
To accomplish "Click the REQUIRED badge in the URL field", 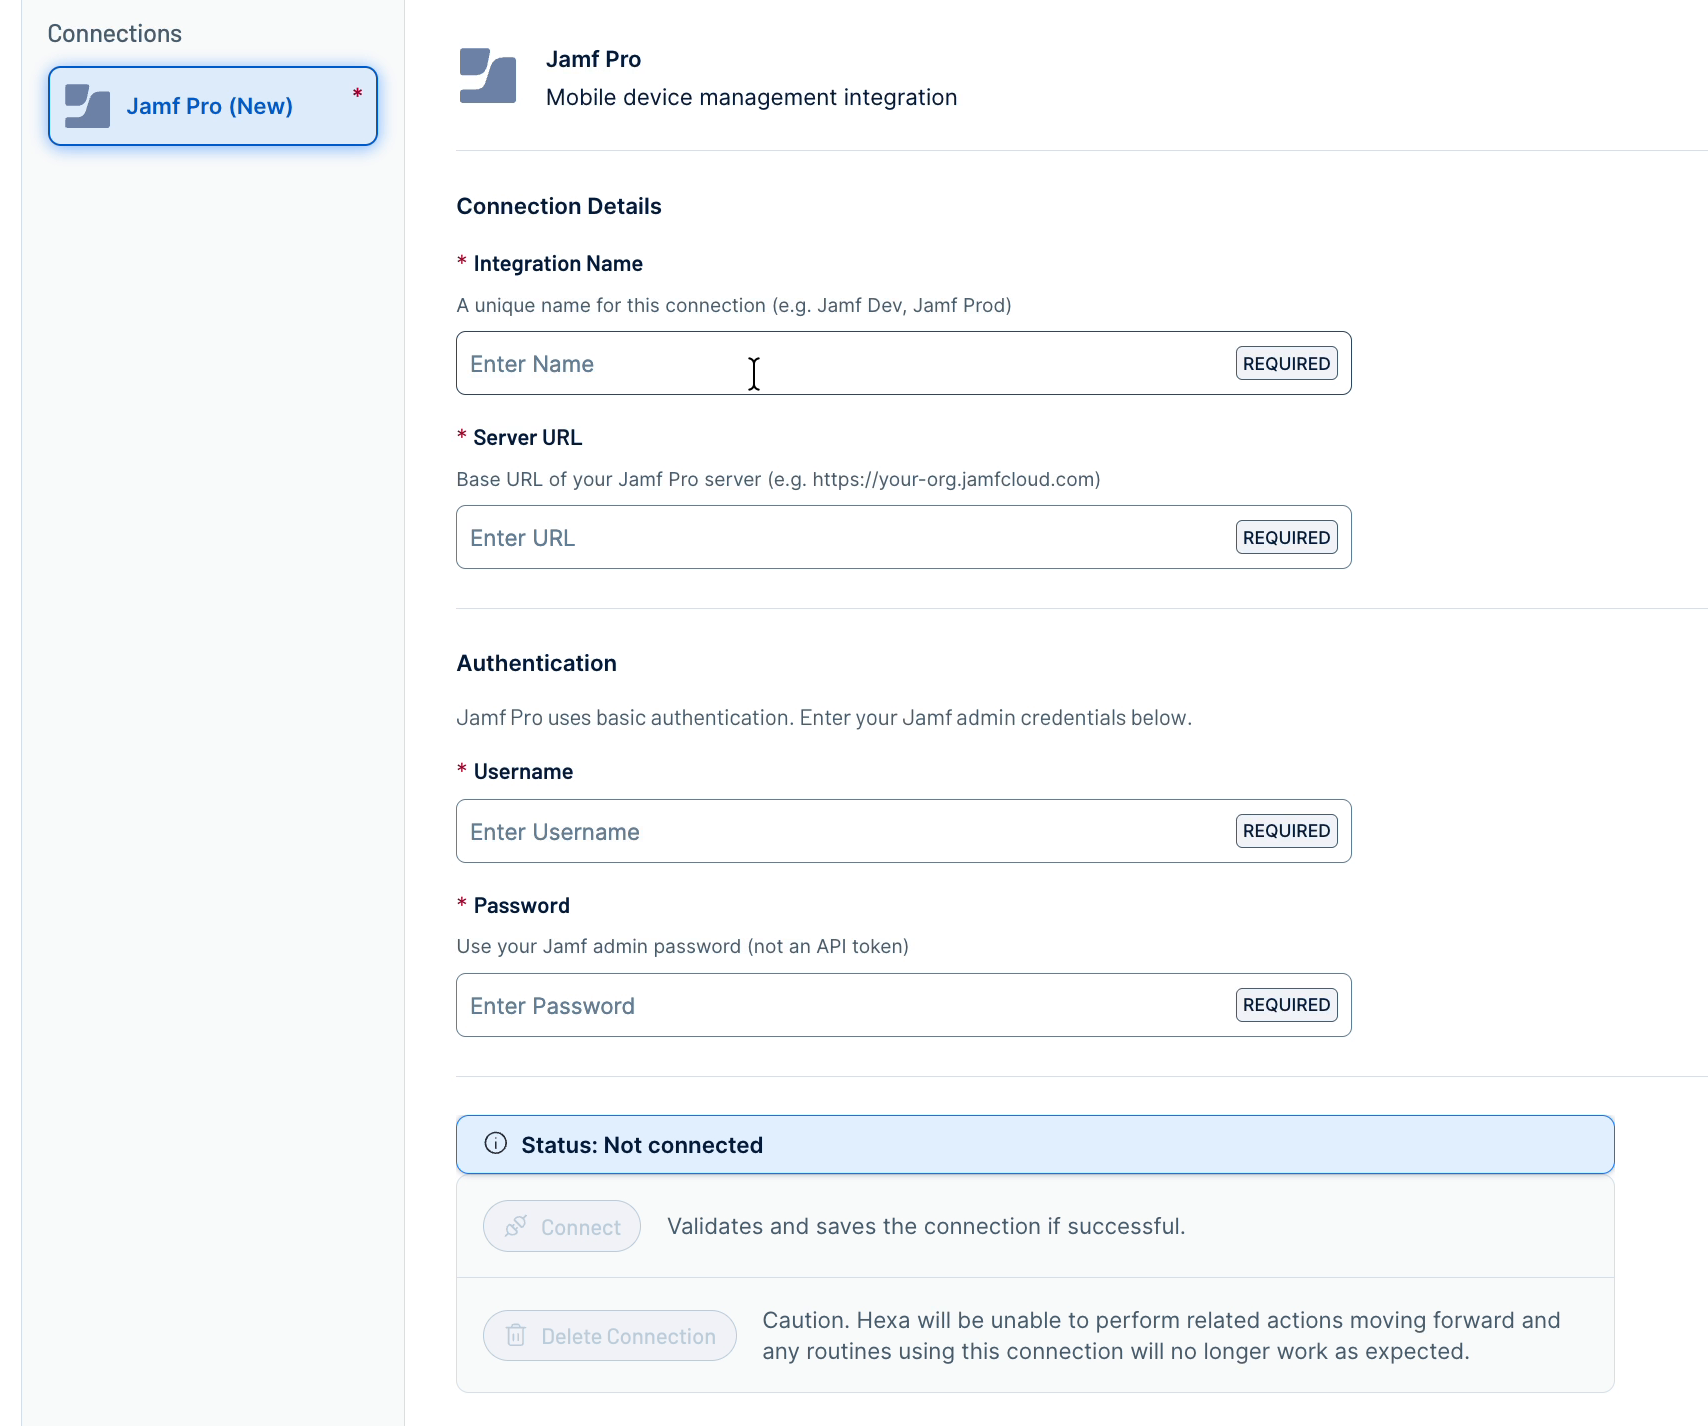I will tap(1287, 537).
